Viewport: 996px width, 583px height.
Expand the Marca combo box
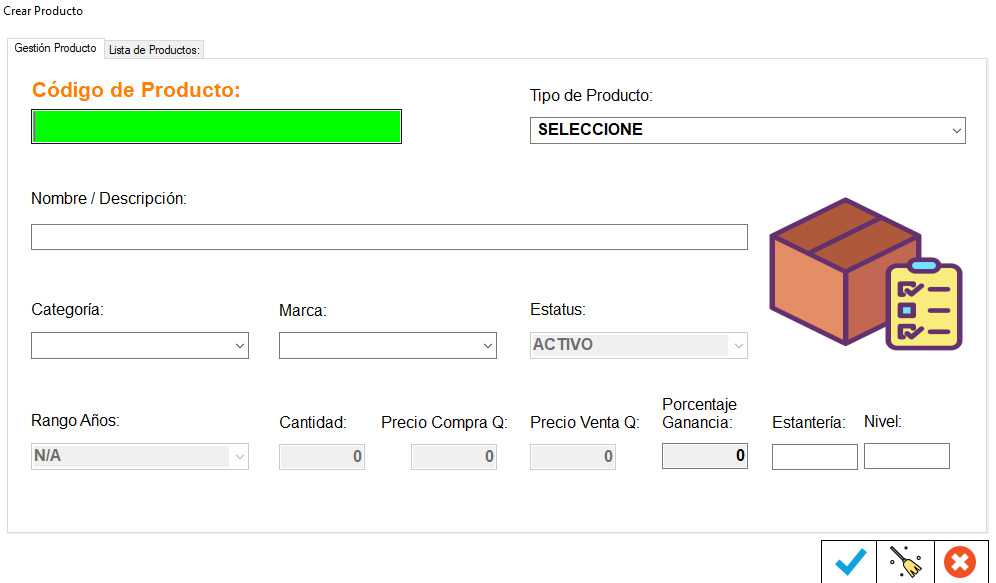(x=387, y=346)
